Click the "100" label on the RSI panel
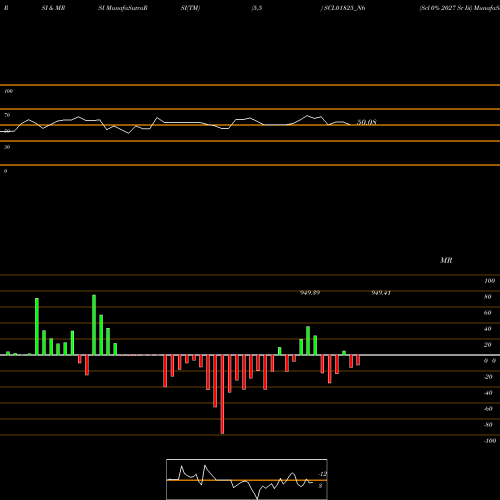The width and height of the screenshot is (500, 500). pyautogui.click(x=8, y=91)
